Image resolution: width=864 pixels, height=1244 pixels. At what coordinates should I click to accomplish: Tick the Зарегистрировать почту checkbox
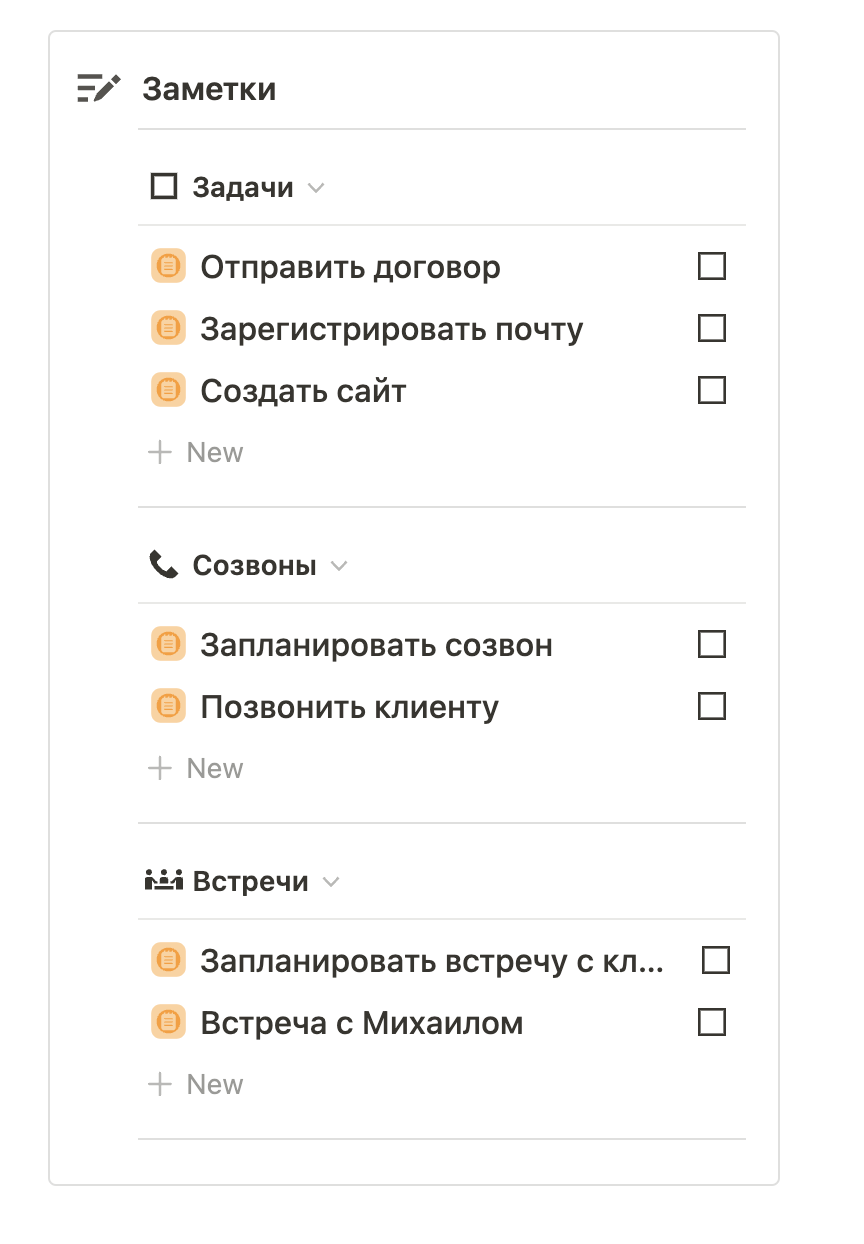711,328
